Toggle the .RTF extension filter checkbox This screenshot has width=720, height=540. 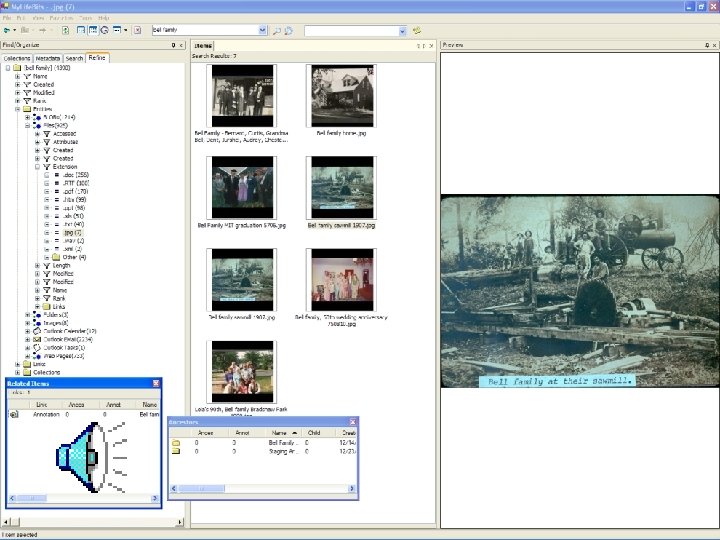coord(47,183)
